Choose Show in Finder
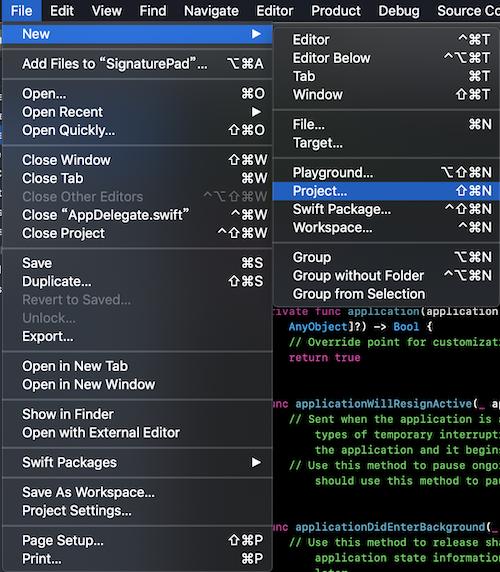Screen dimensions: 500x572 click(137, 414)
